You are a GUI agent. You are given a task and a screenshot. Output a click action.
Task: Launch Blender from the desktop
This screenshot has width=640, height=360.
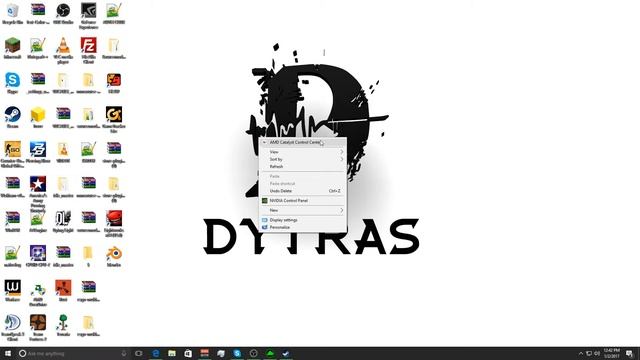[113, 253]
